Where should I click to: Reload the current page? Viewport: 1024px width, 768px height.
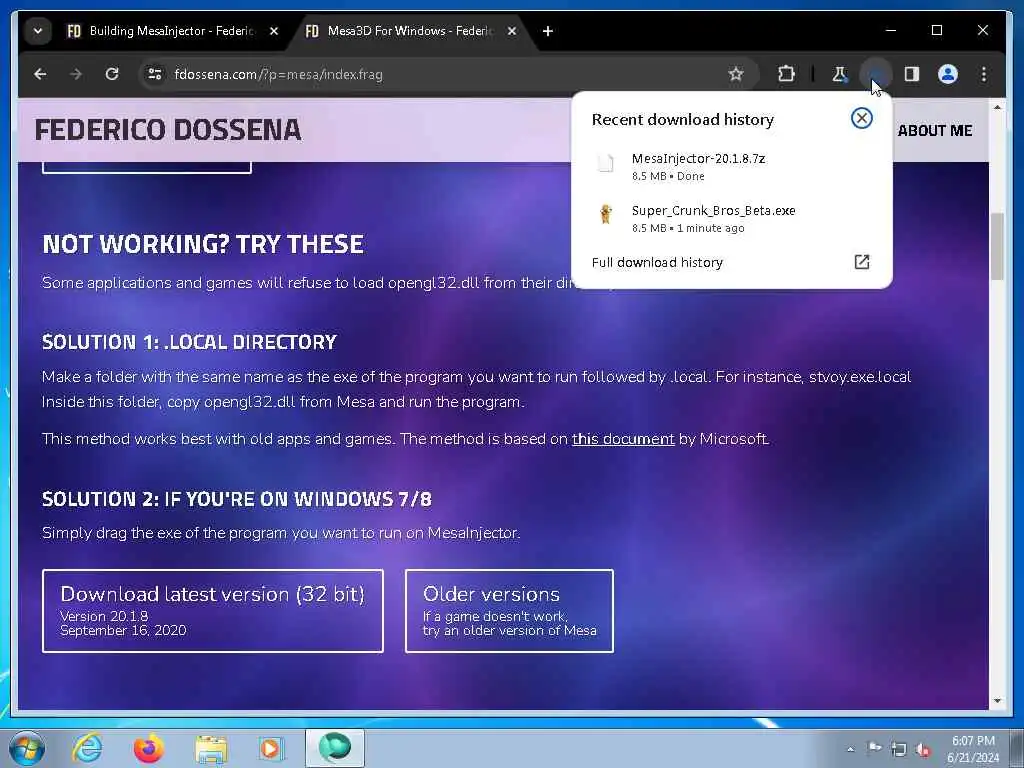point(112,74)
